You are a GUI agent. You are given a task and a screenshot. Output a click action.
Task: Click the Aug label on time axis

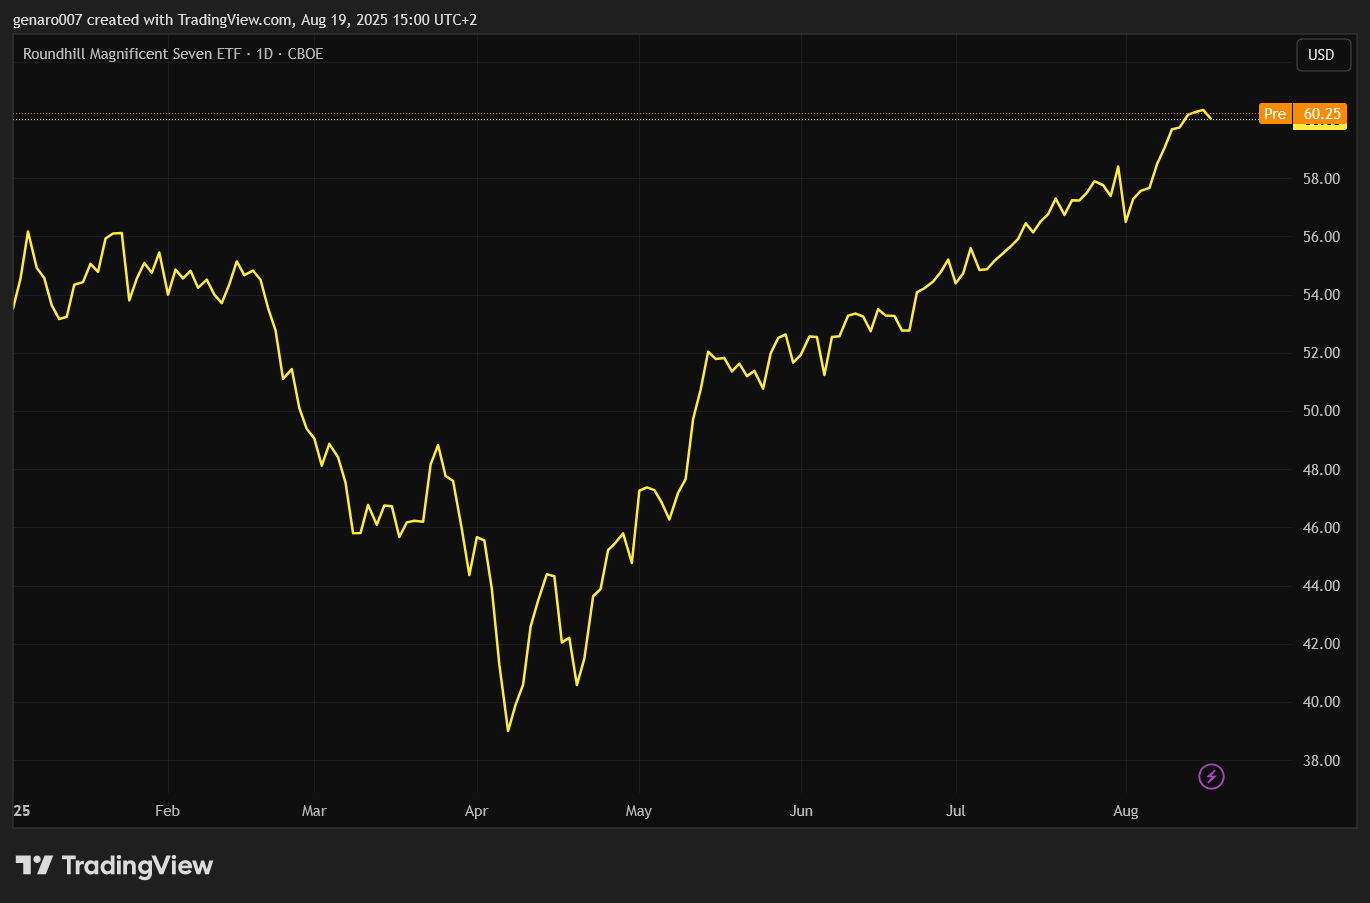pyautogui.click(x=1125, y=811)
